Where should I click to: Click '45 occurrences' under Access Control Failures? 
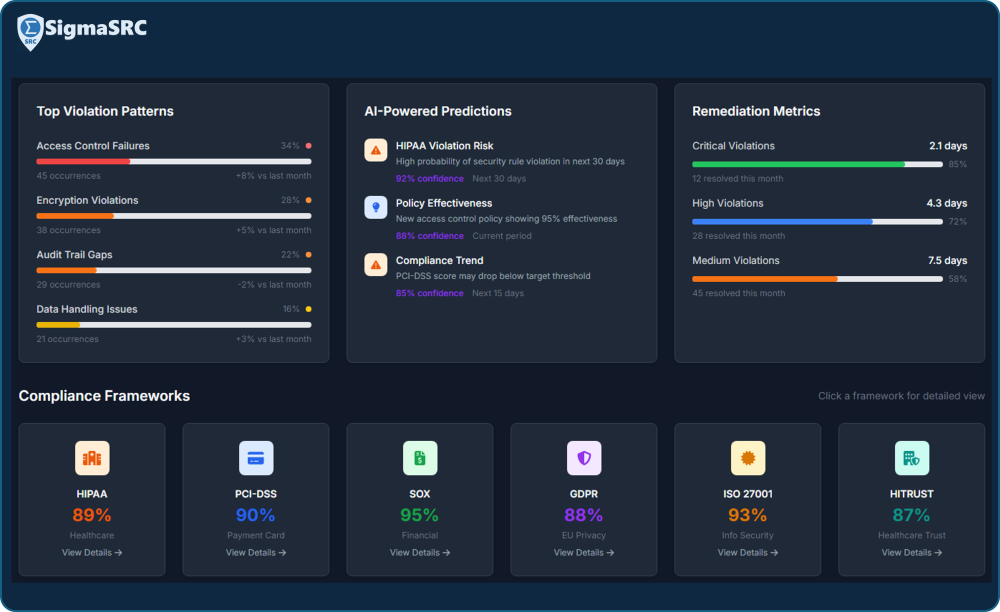point(68,176)
